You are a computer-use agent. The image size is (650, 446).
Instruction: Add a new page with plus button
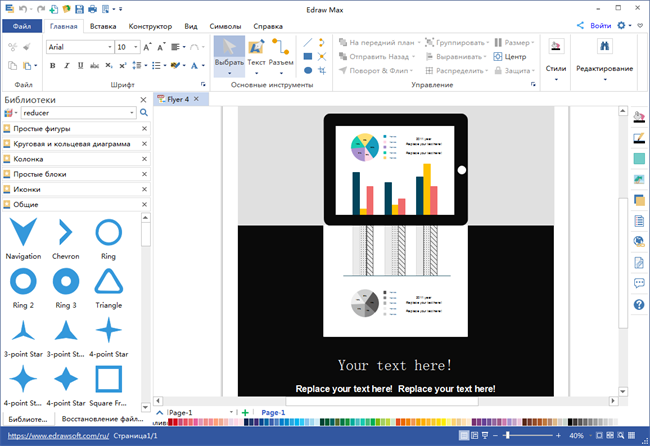(245, 412)
